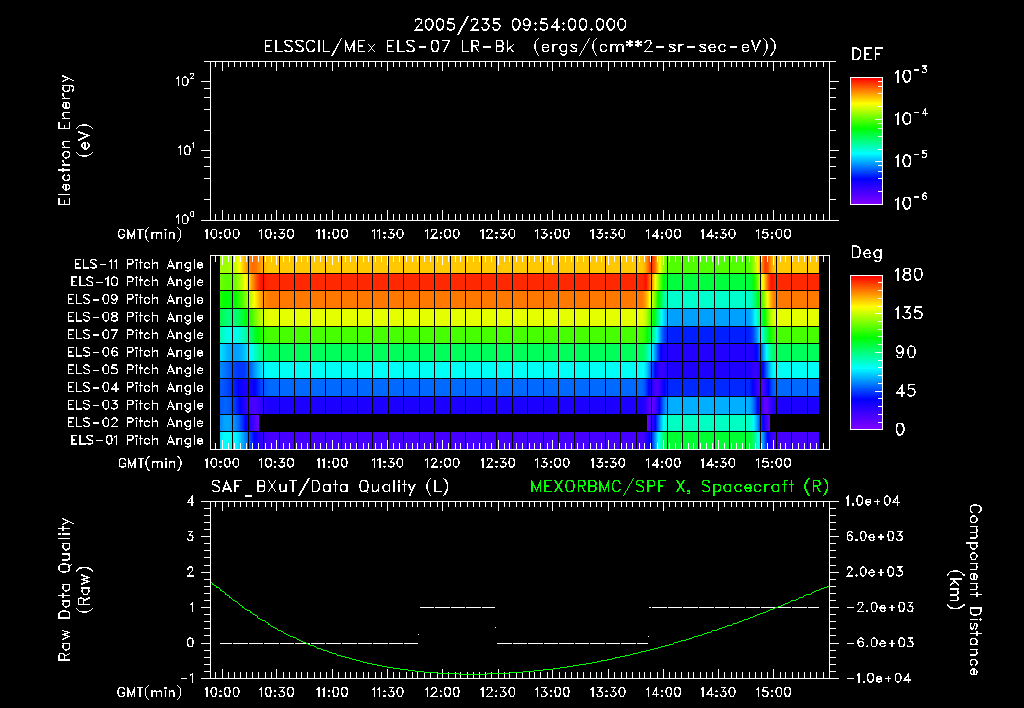Click the GMT(min) label of the electron energy panel
Viewport: 1024px width, 708px height.
150,234
